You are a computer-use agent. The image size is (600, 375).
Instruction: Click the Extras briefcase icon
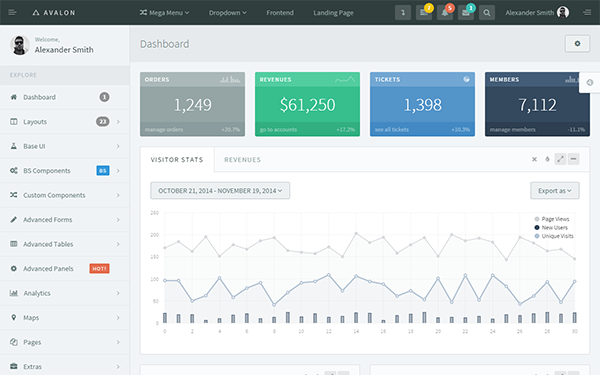click(x=14, y=367)
